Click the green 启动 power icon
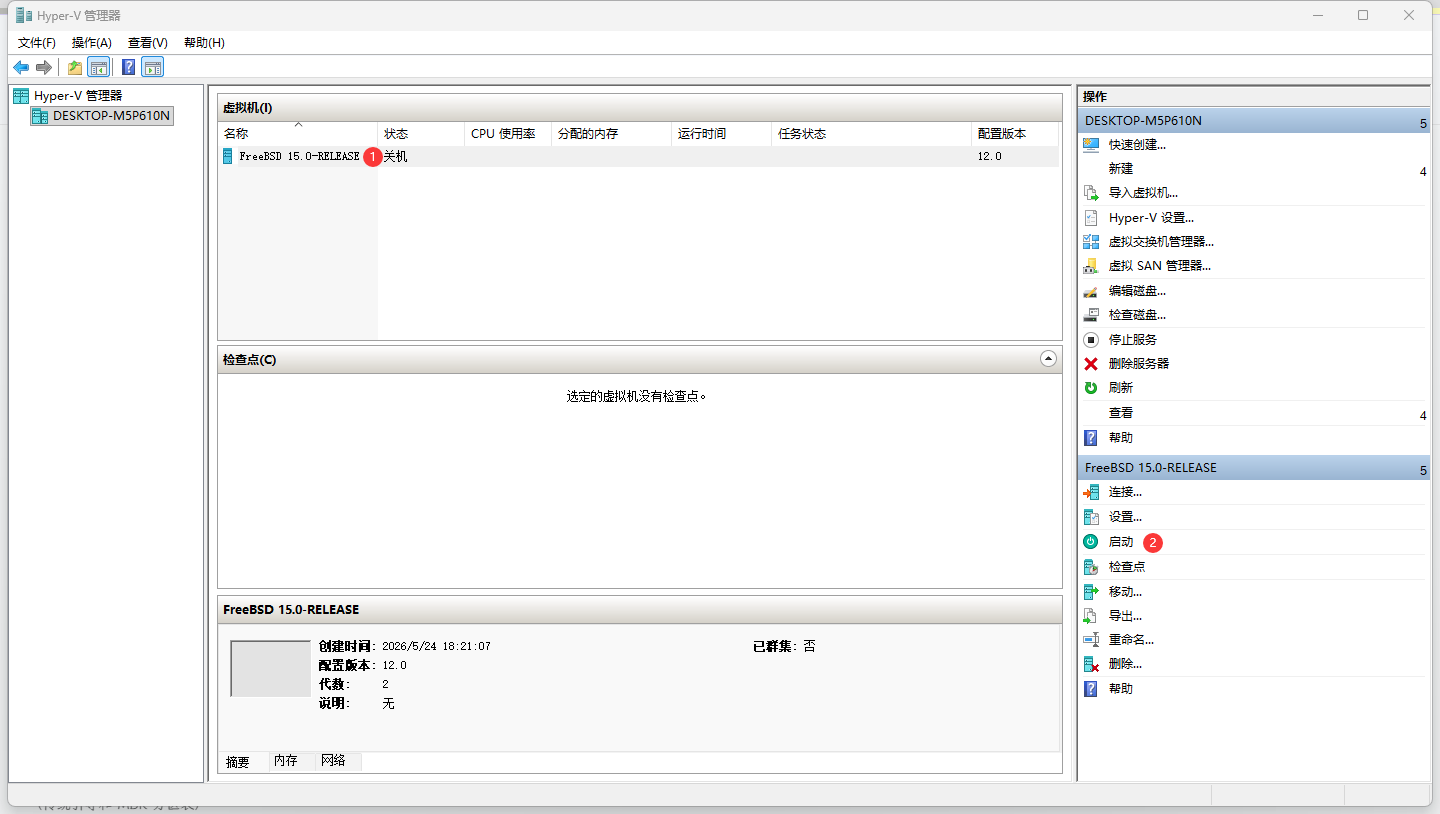 pos(1091,542)
